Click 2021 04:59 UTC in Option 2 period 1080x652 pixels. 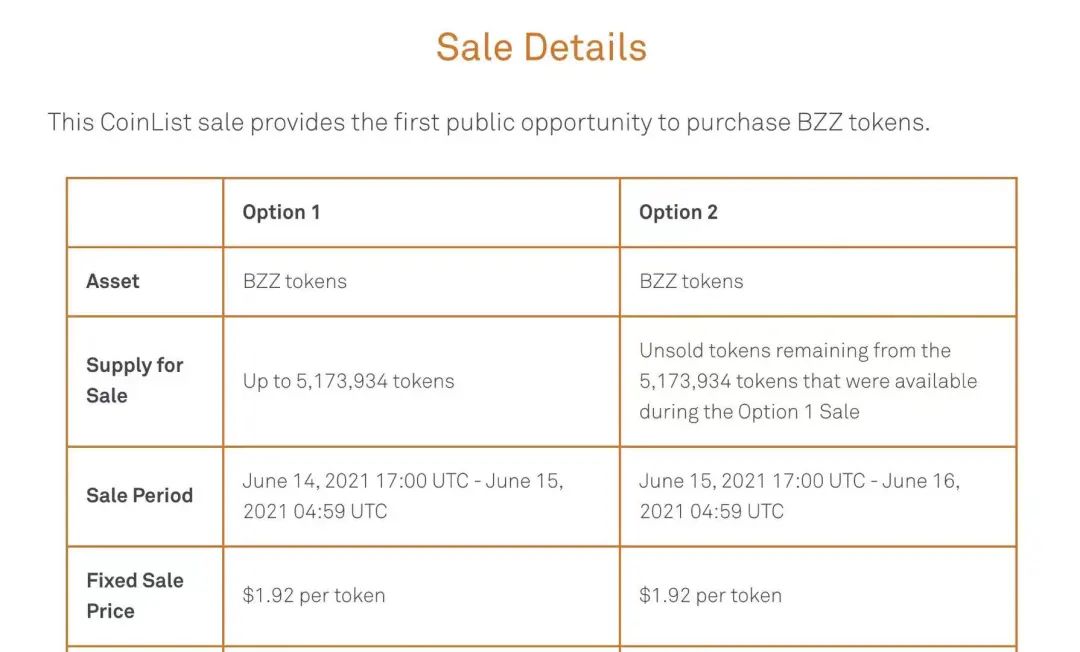tap(712, 511)
